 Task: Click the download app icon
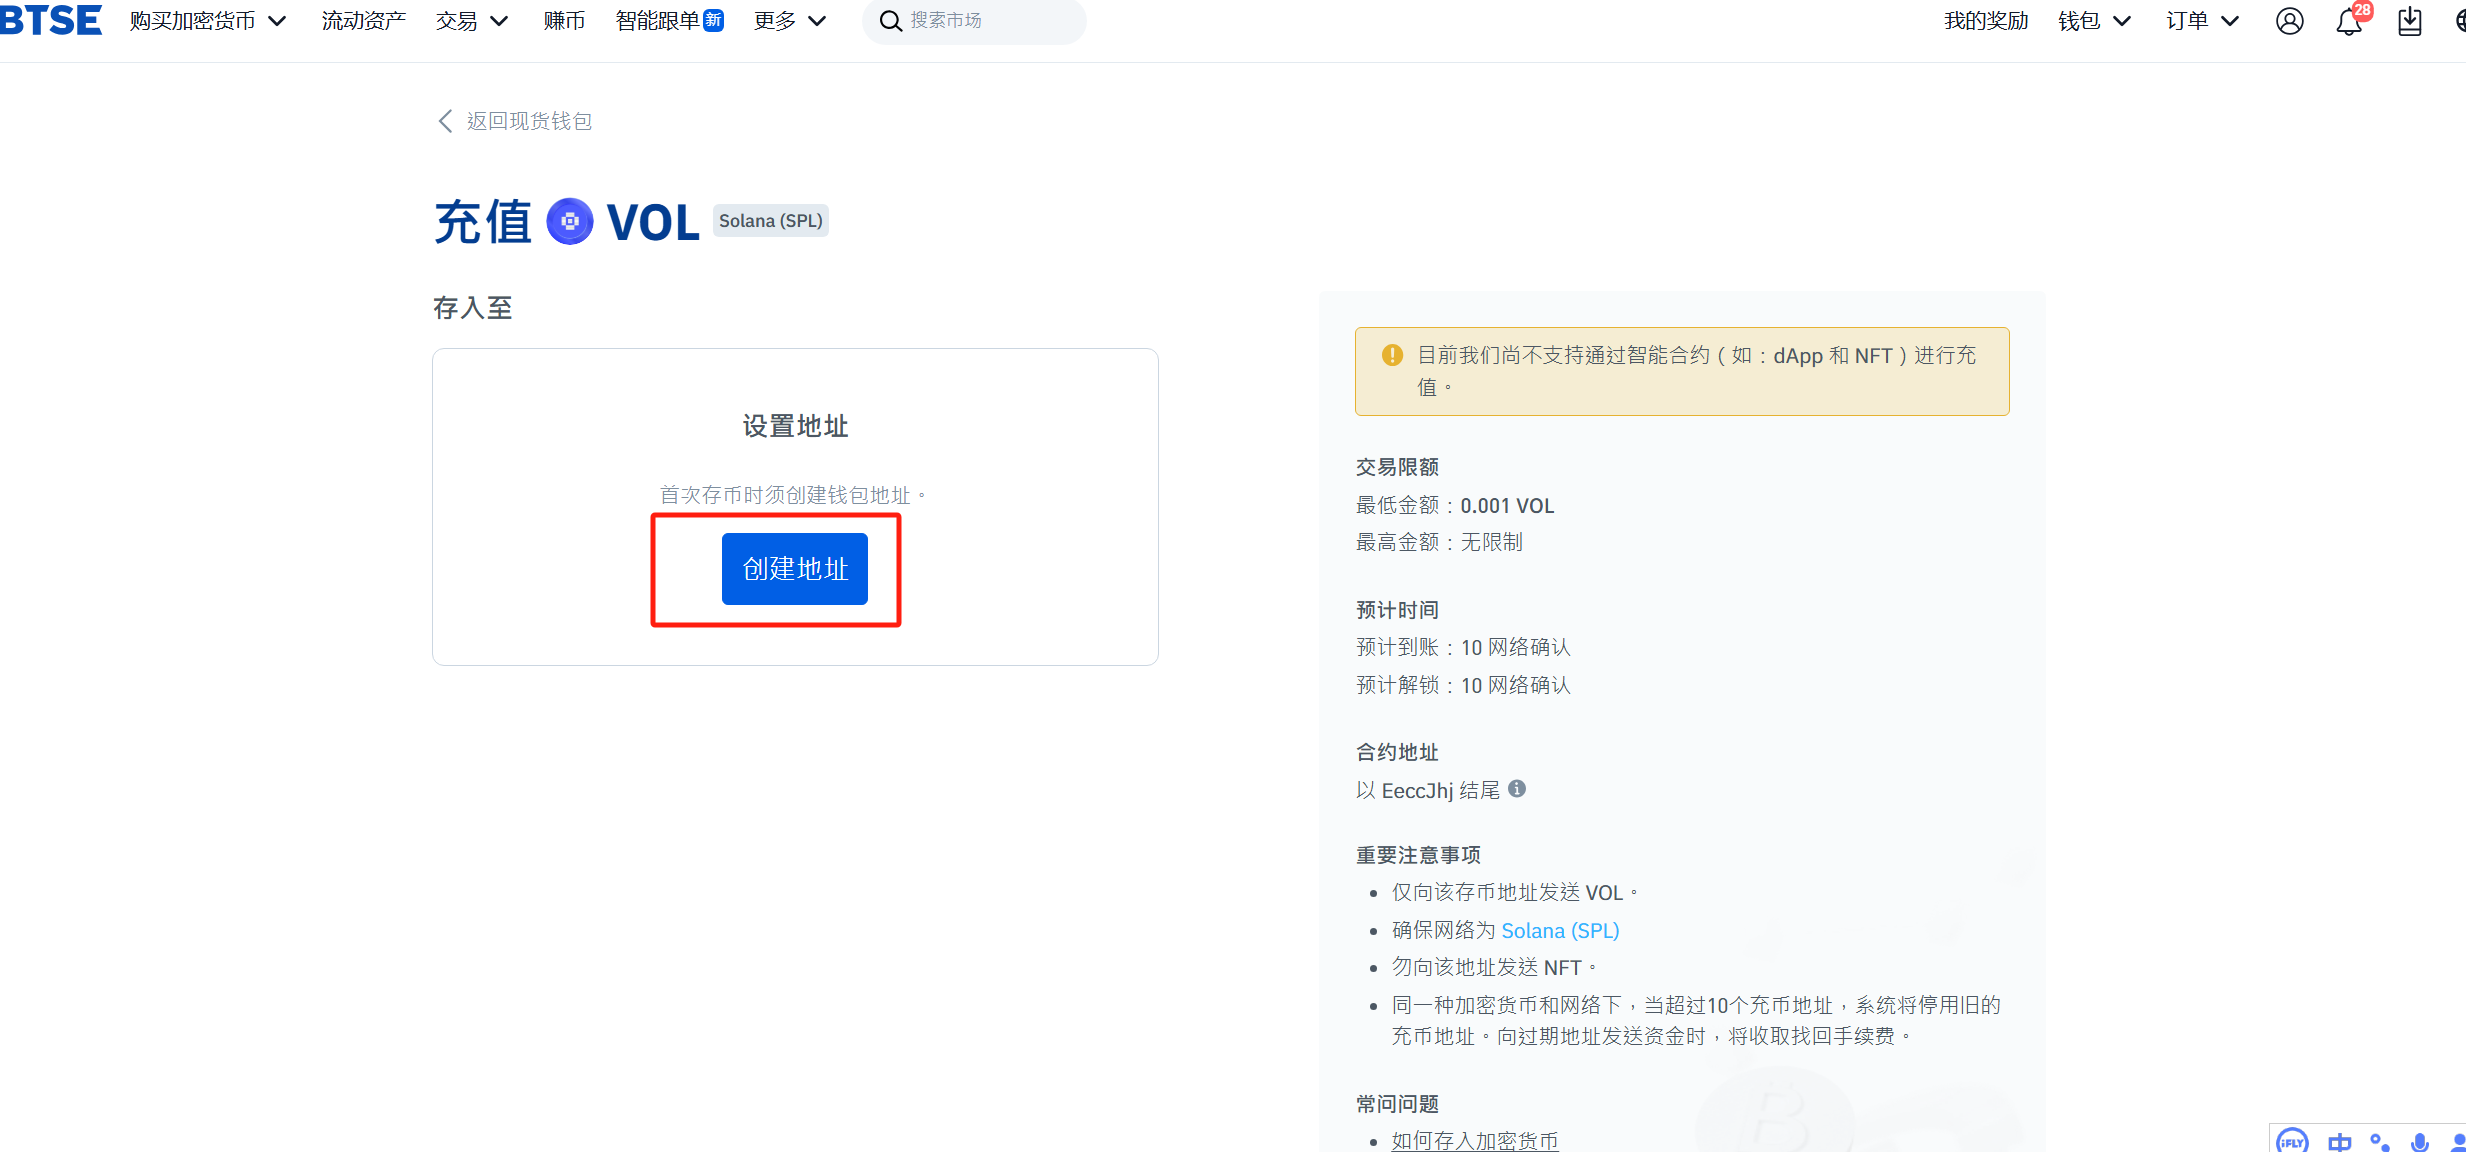tap(2409, 21)
